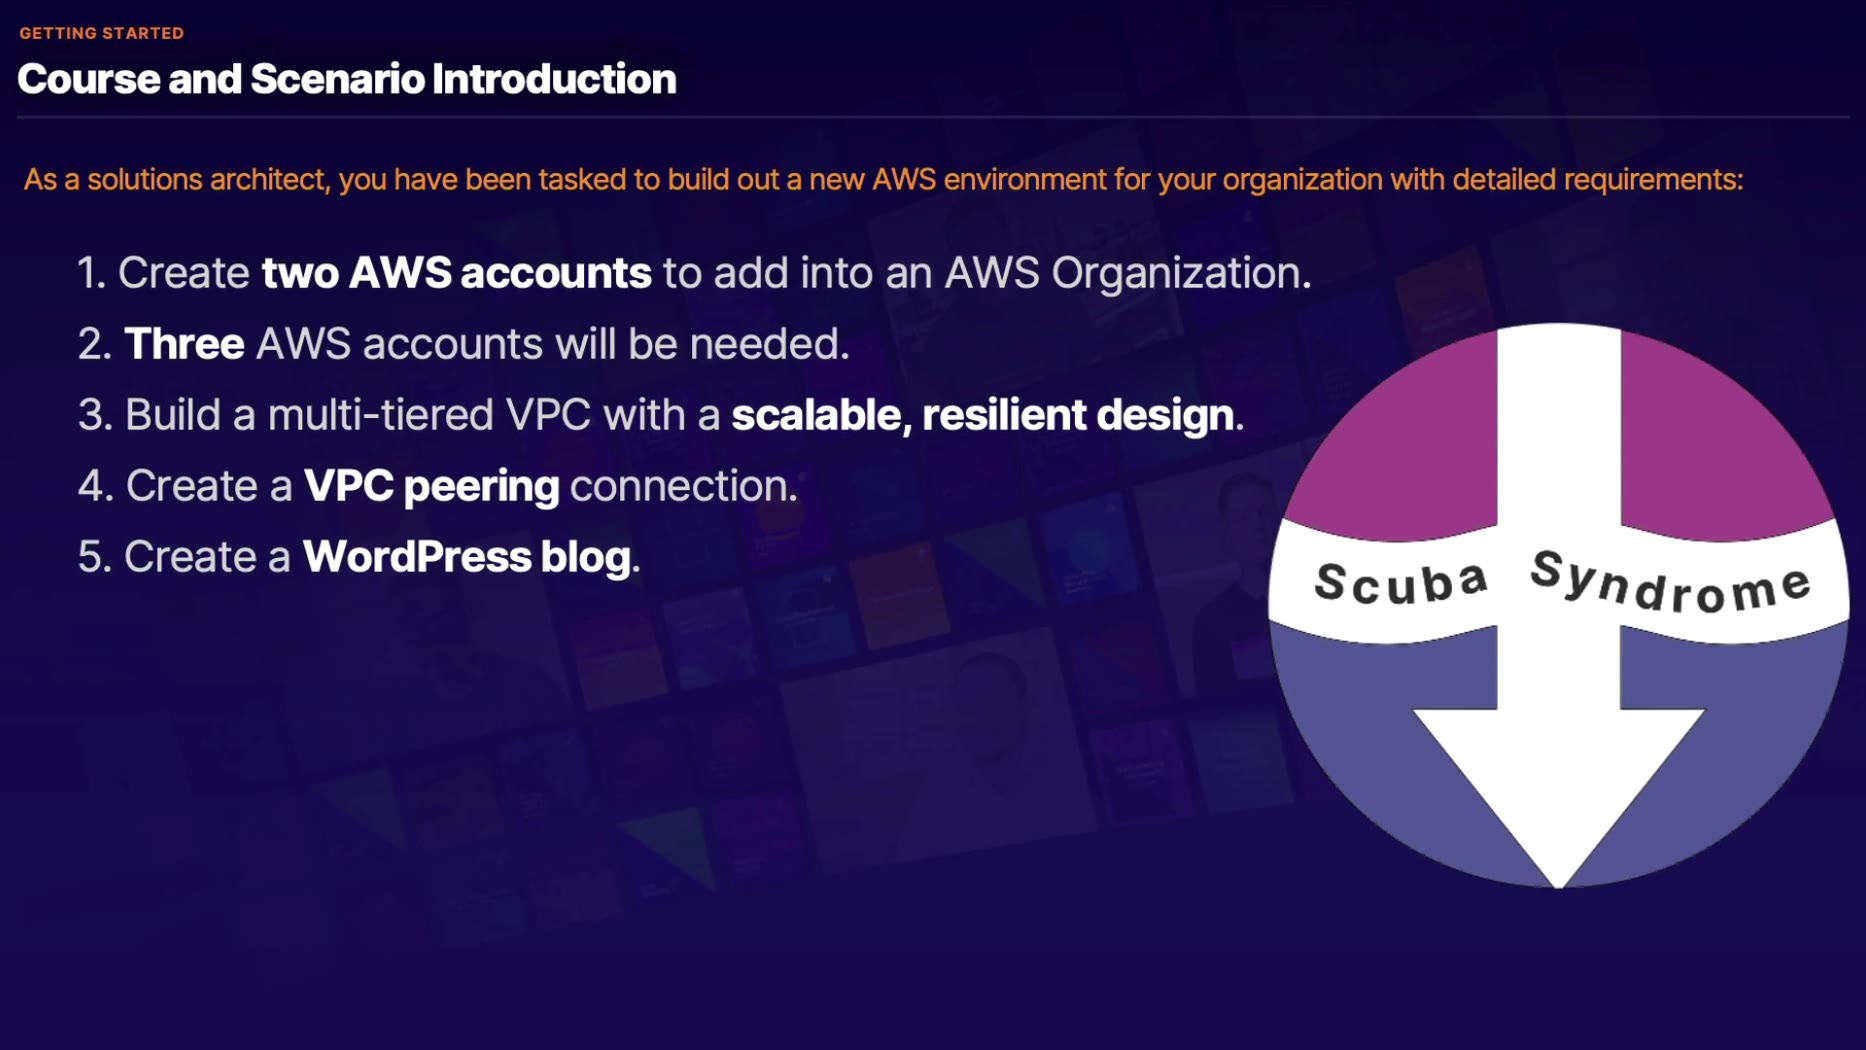The height and width of the screenshot is (1050, 1866).
Task: Click "multi-tiered VPC" in the third requirement
Action: click(428, 415)
